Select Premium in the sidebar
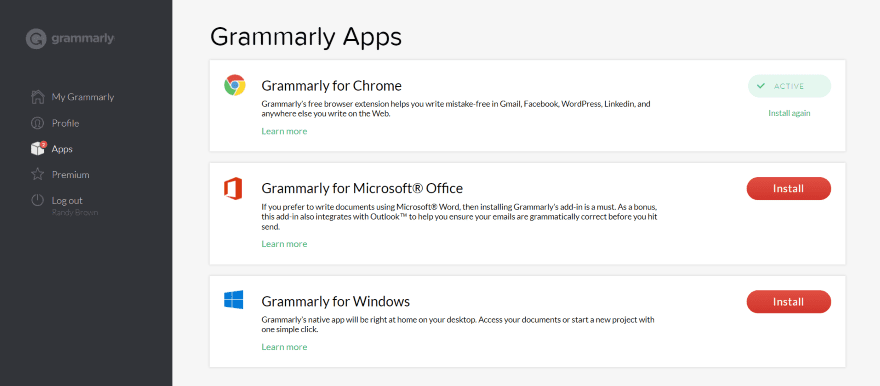 [x=71, y=174]
